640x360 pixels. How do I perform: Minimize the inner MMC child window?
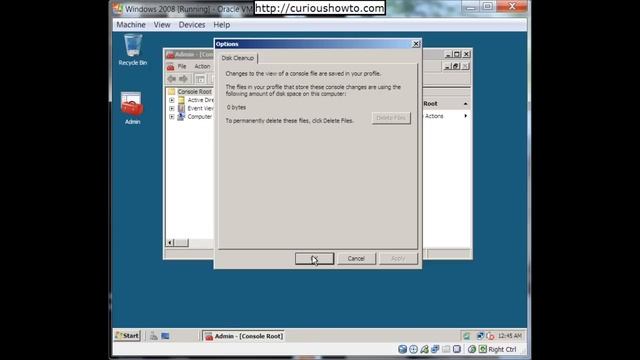[447, 66]
